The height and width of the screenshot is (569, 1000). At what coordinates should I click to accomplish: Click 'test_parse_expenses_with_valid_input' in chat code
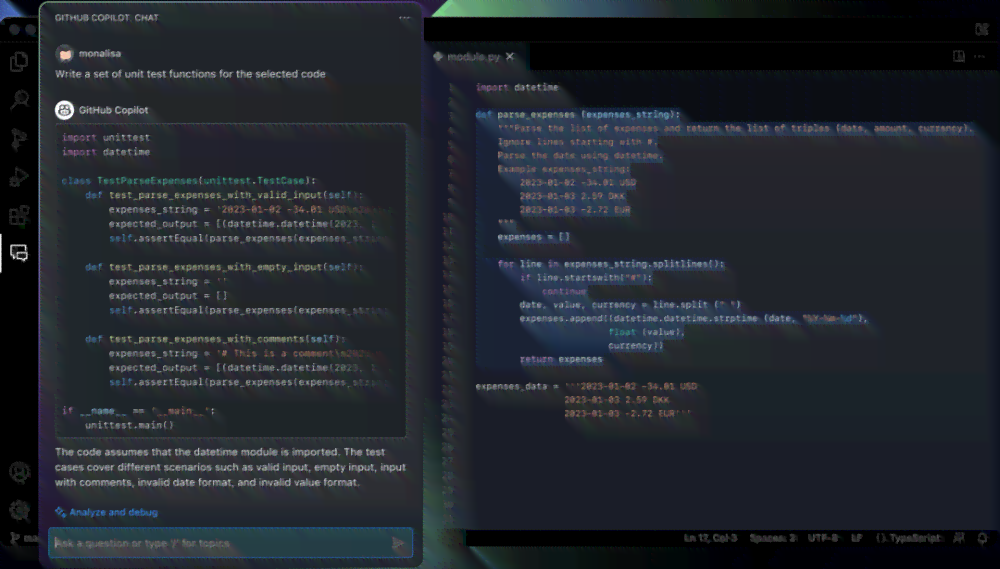pyautogui.click(x=218, y=195)
